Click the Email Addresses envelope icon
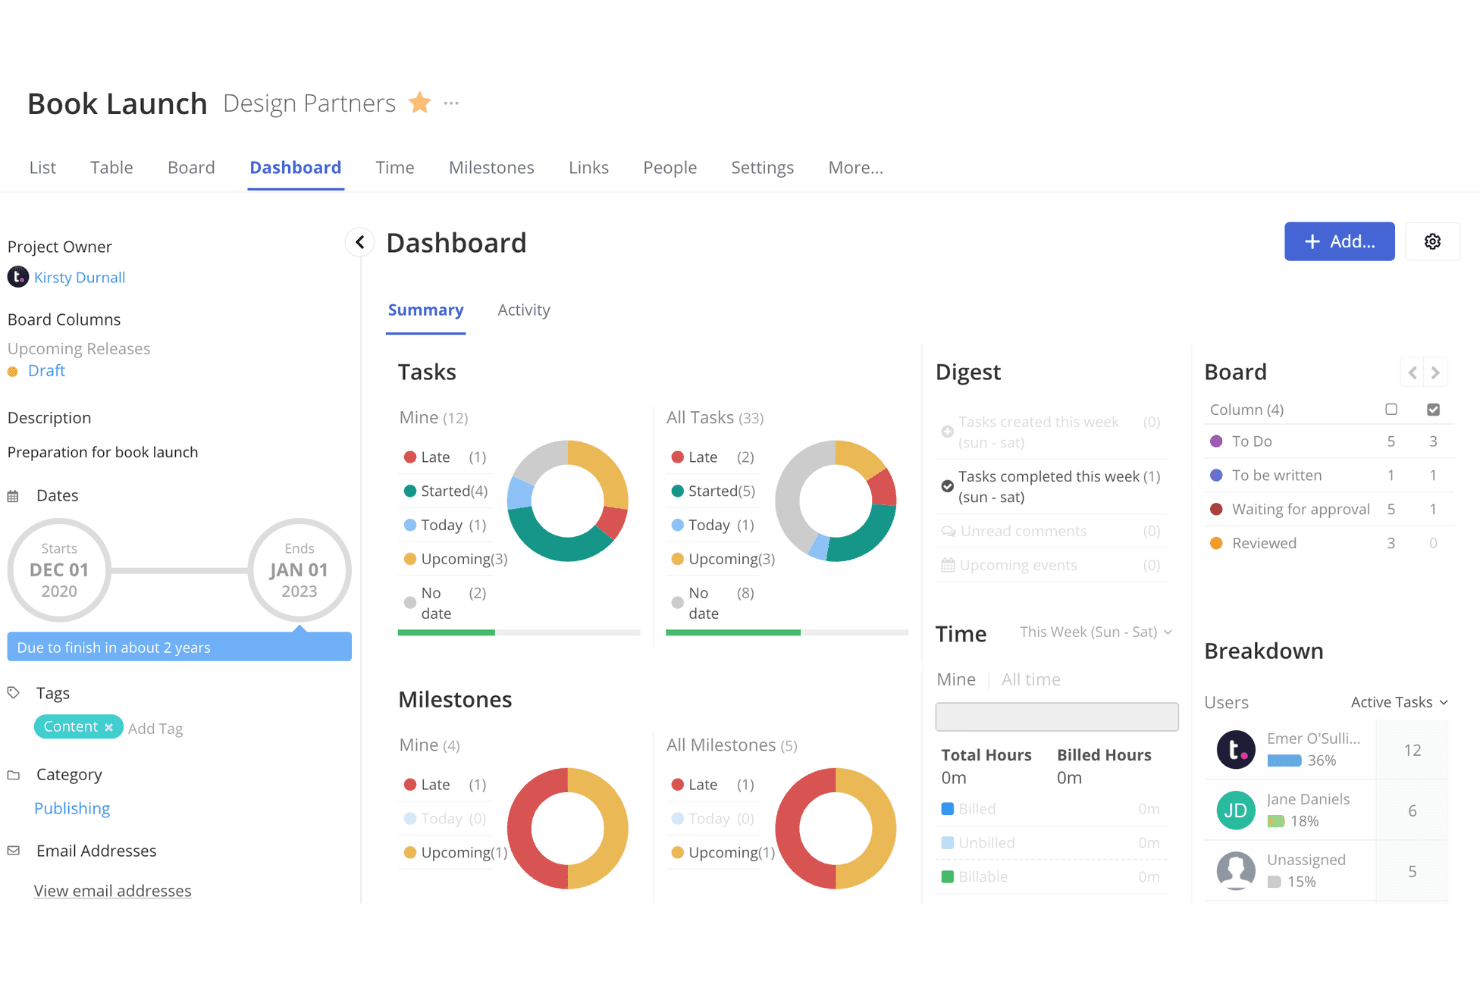 13,851
